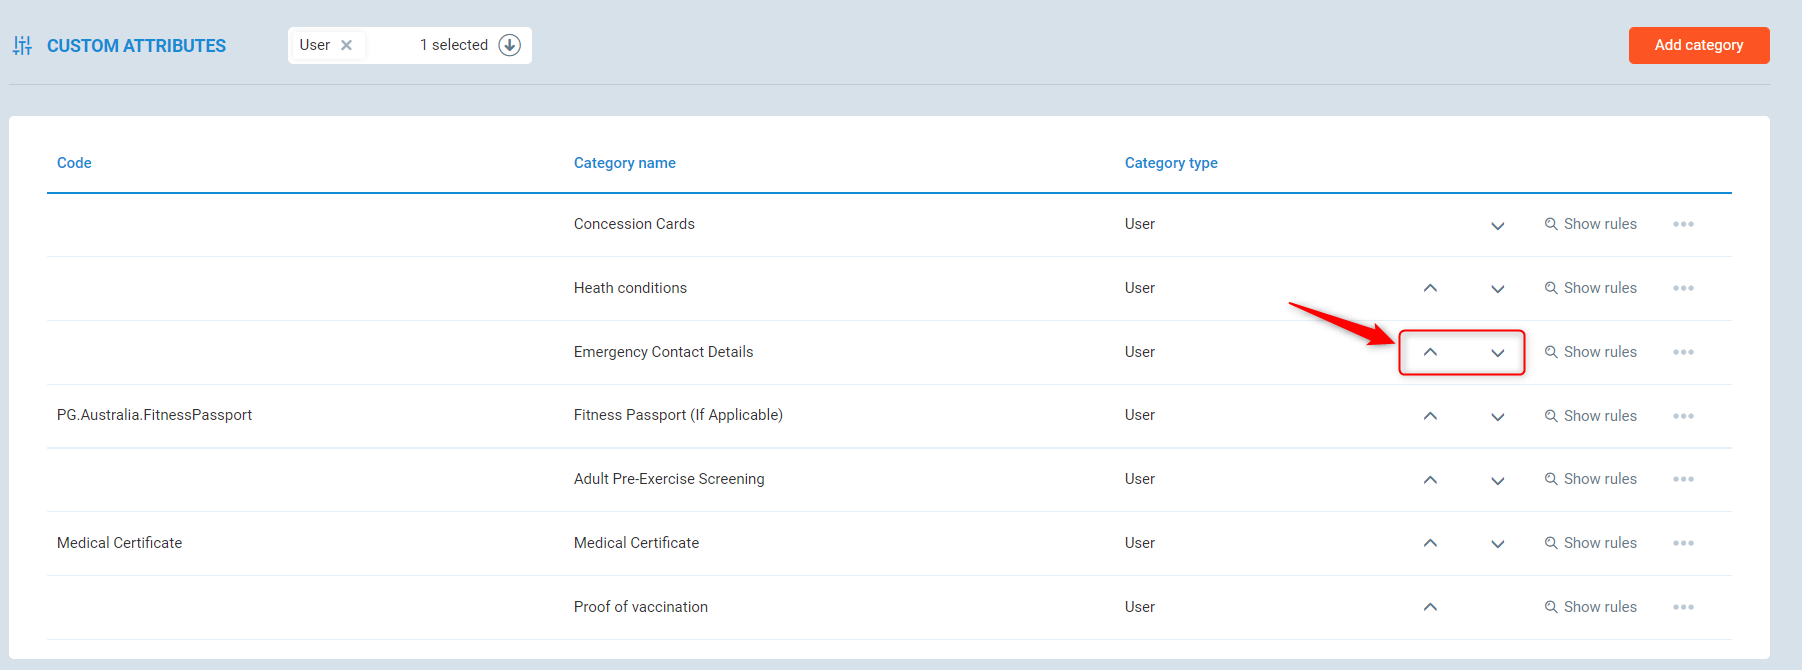
Task: Move Medical Certificate row up
Action: [1430, 543]
